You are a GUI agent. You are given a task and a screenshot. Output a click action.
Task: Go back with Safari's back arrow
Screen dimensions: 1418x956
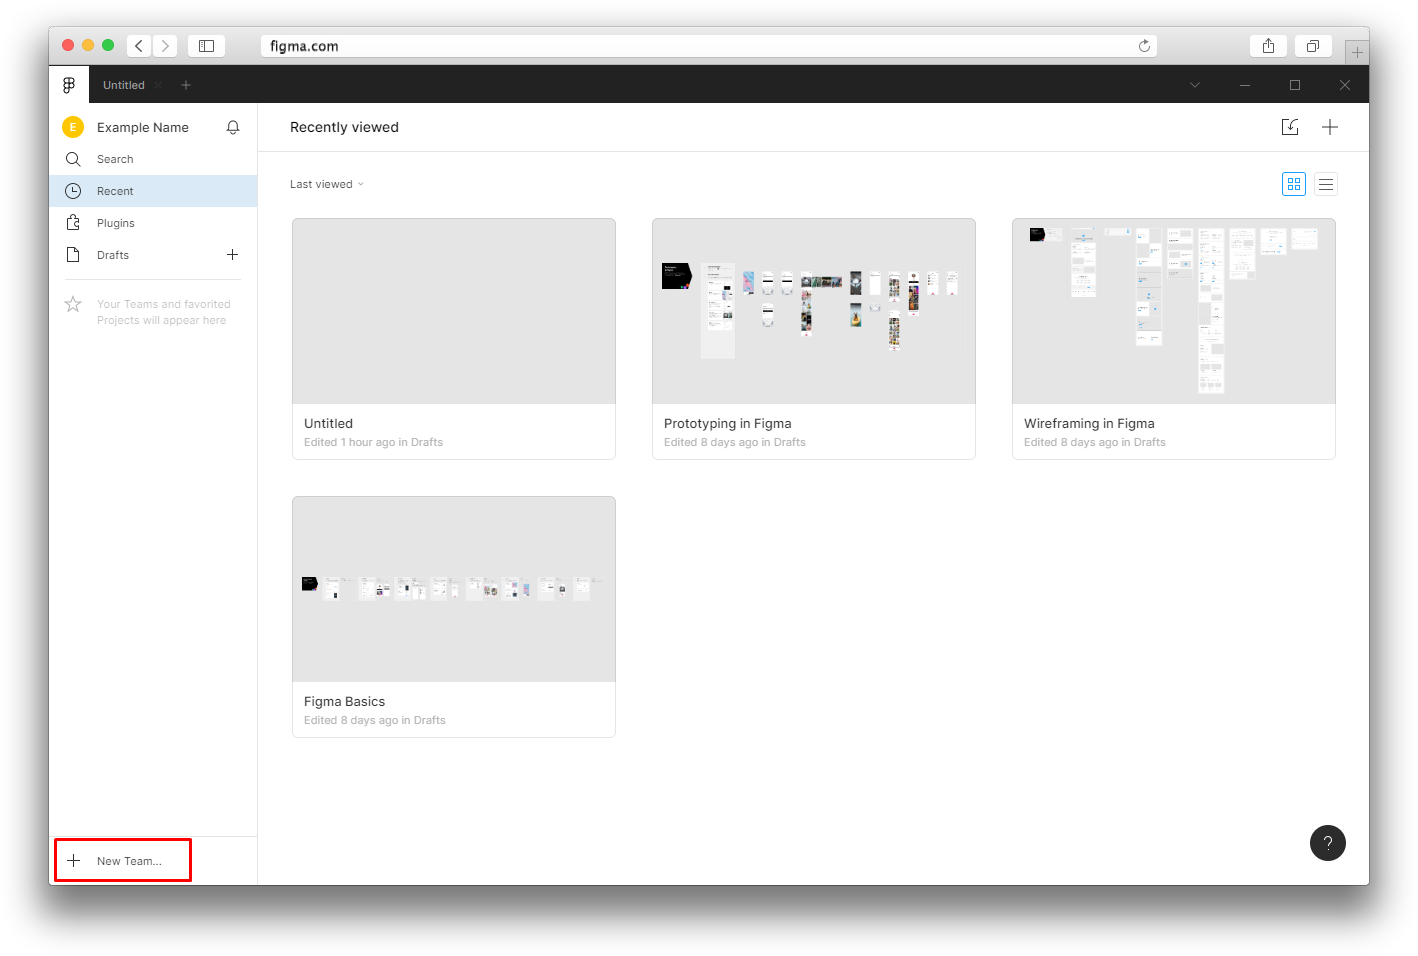click(x=139, y=46)
